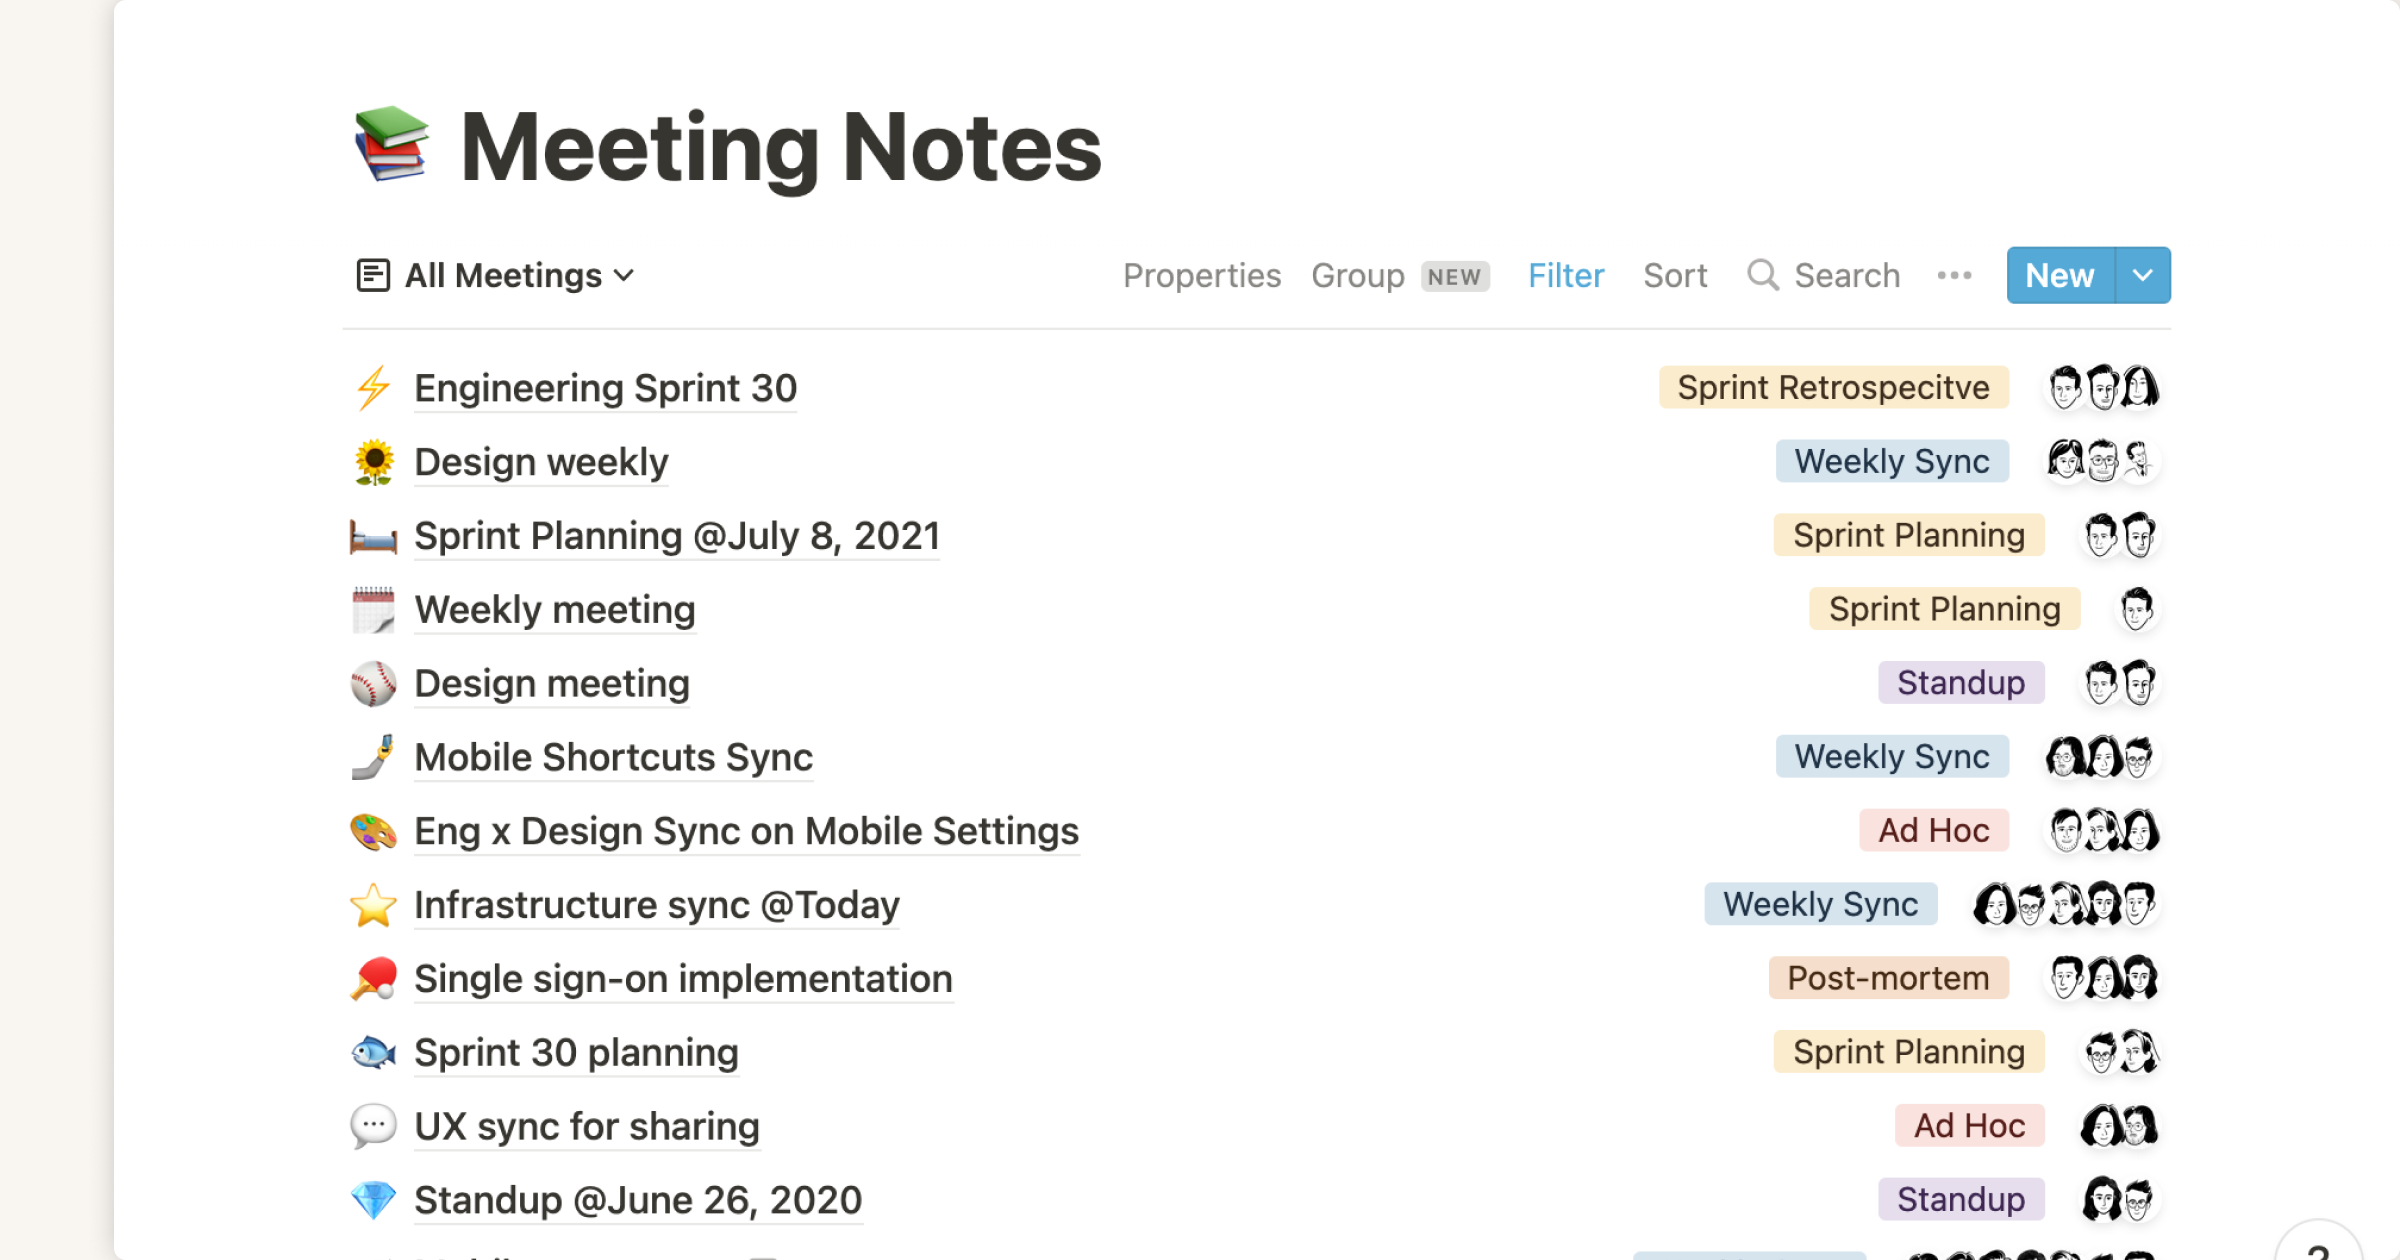This screenshot has height=1260, width=2400.
Task: Open the Properties menu
Action: pyautogui.click(x=1202, y=275)
